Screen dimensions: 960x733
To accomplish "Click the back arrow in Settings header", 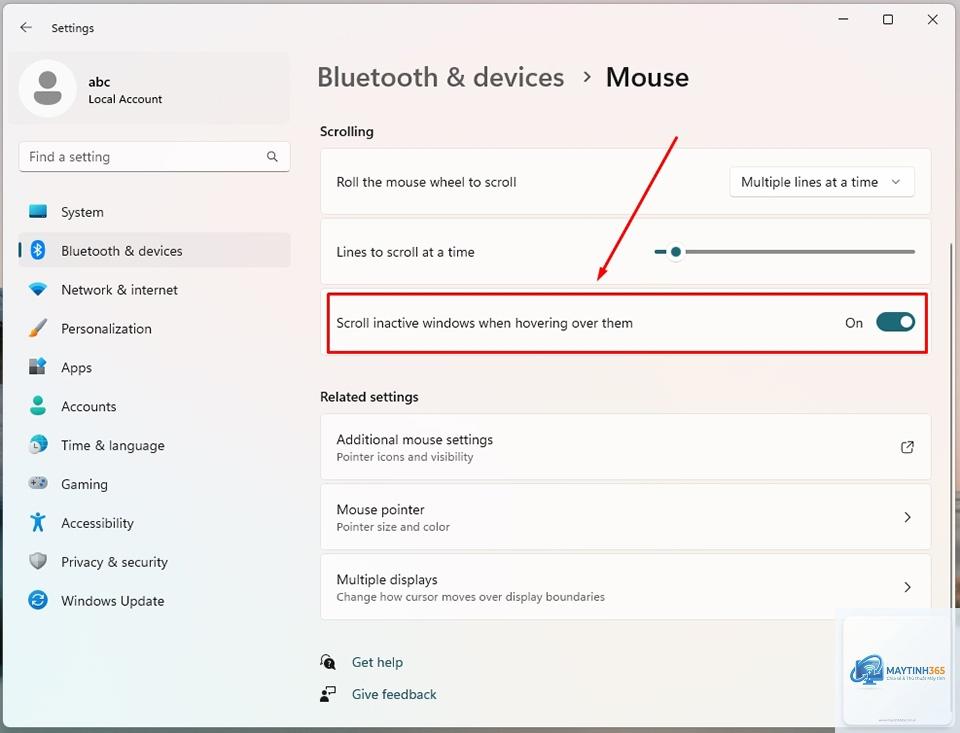I will pos(26,27).
